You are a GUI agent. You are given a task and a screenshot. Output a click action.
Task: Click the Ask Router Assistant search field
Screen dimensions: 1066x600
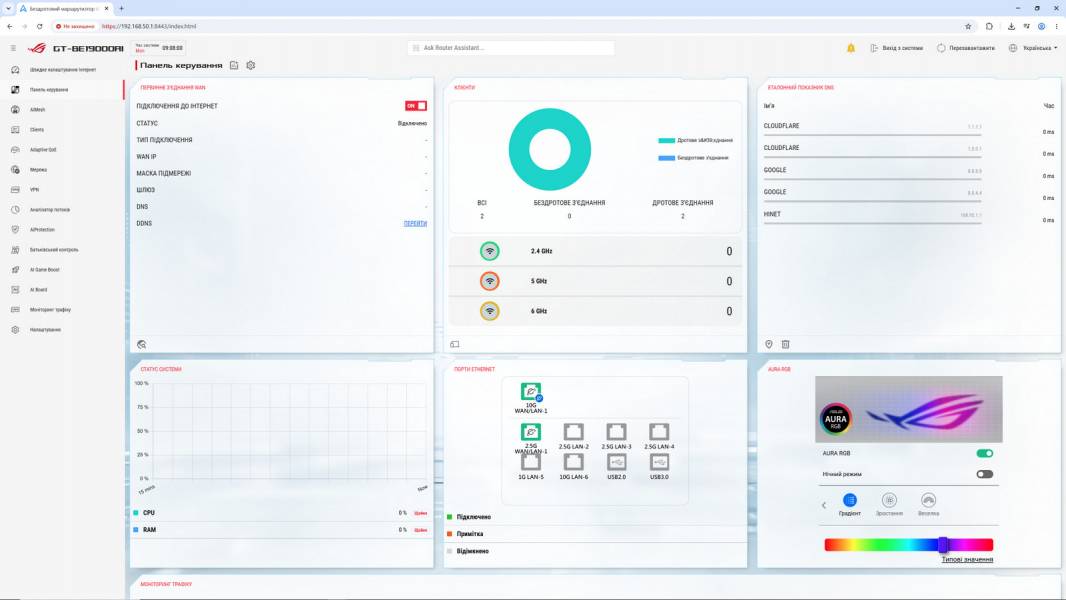click(511, 48)
